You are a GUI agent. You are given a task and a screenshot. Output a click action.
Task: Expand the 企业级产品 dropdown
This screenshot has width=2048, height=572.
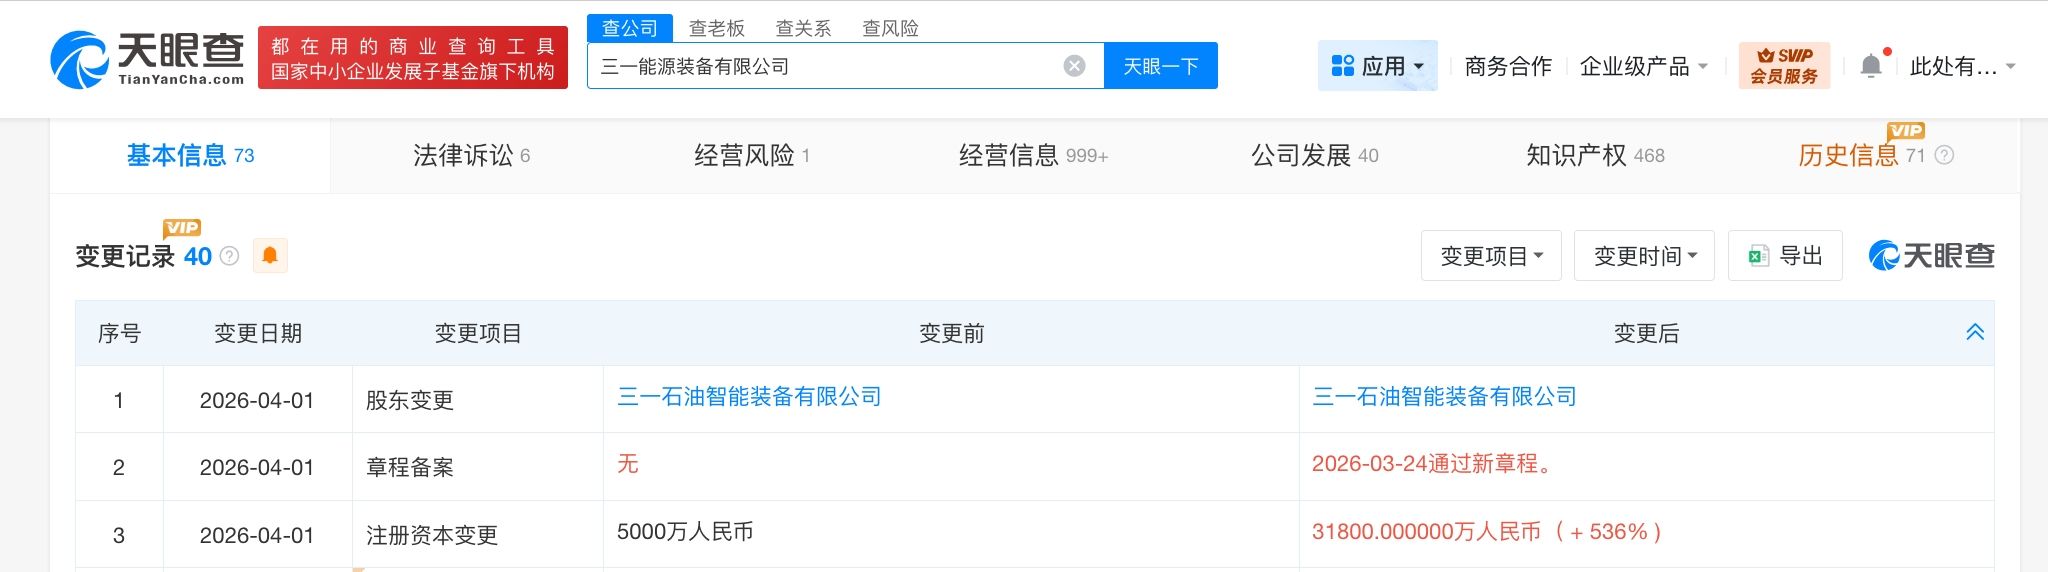pos(1643,66)
